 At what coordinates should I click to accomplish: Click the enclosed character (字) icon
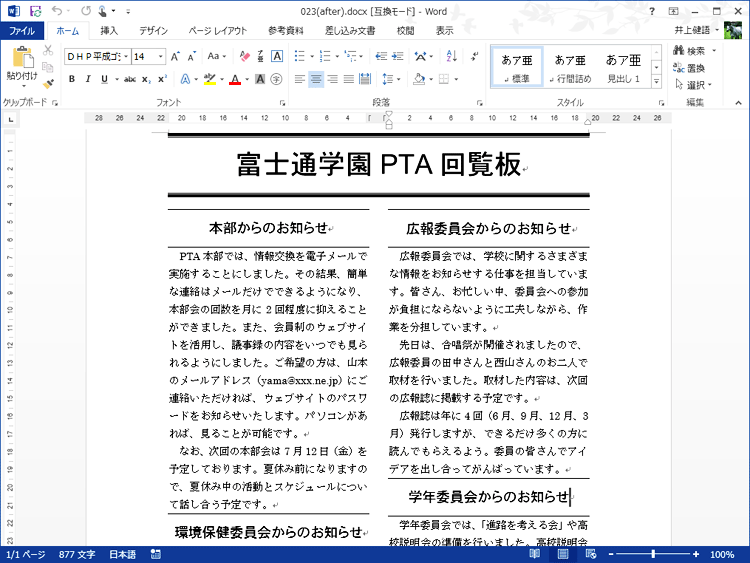point(276,79)
